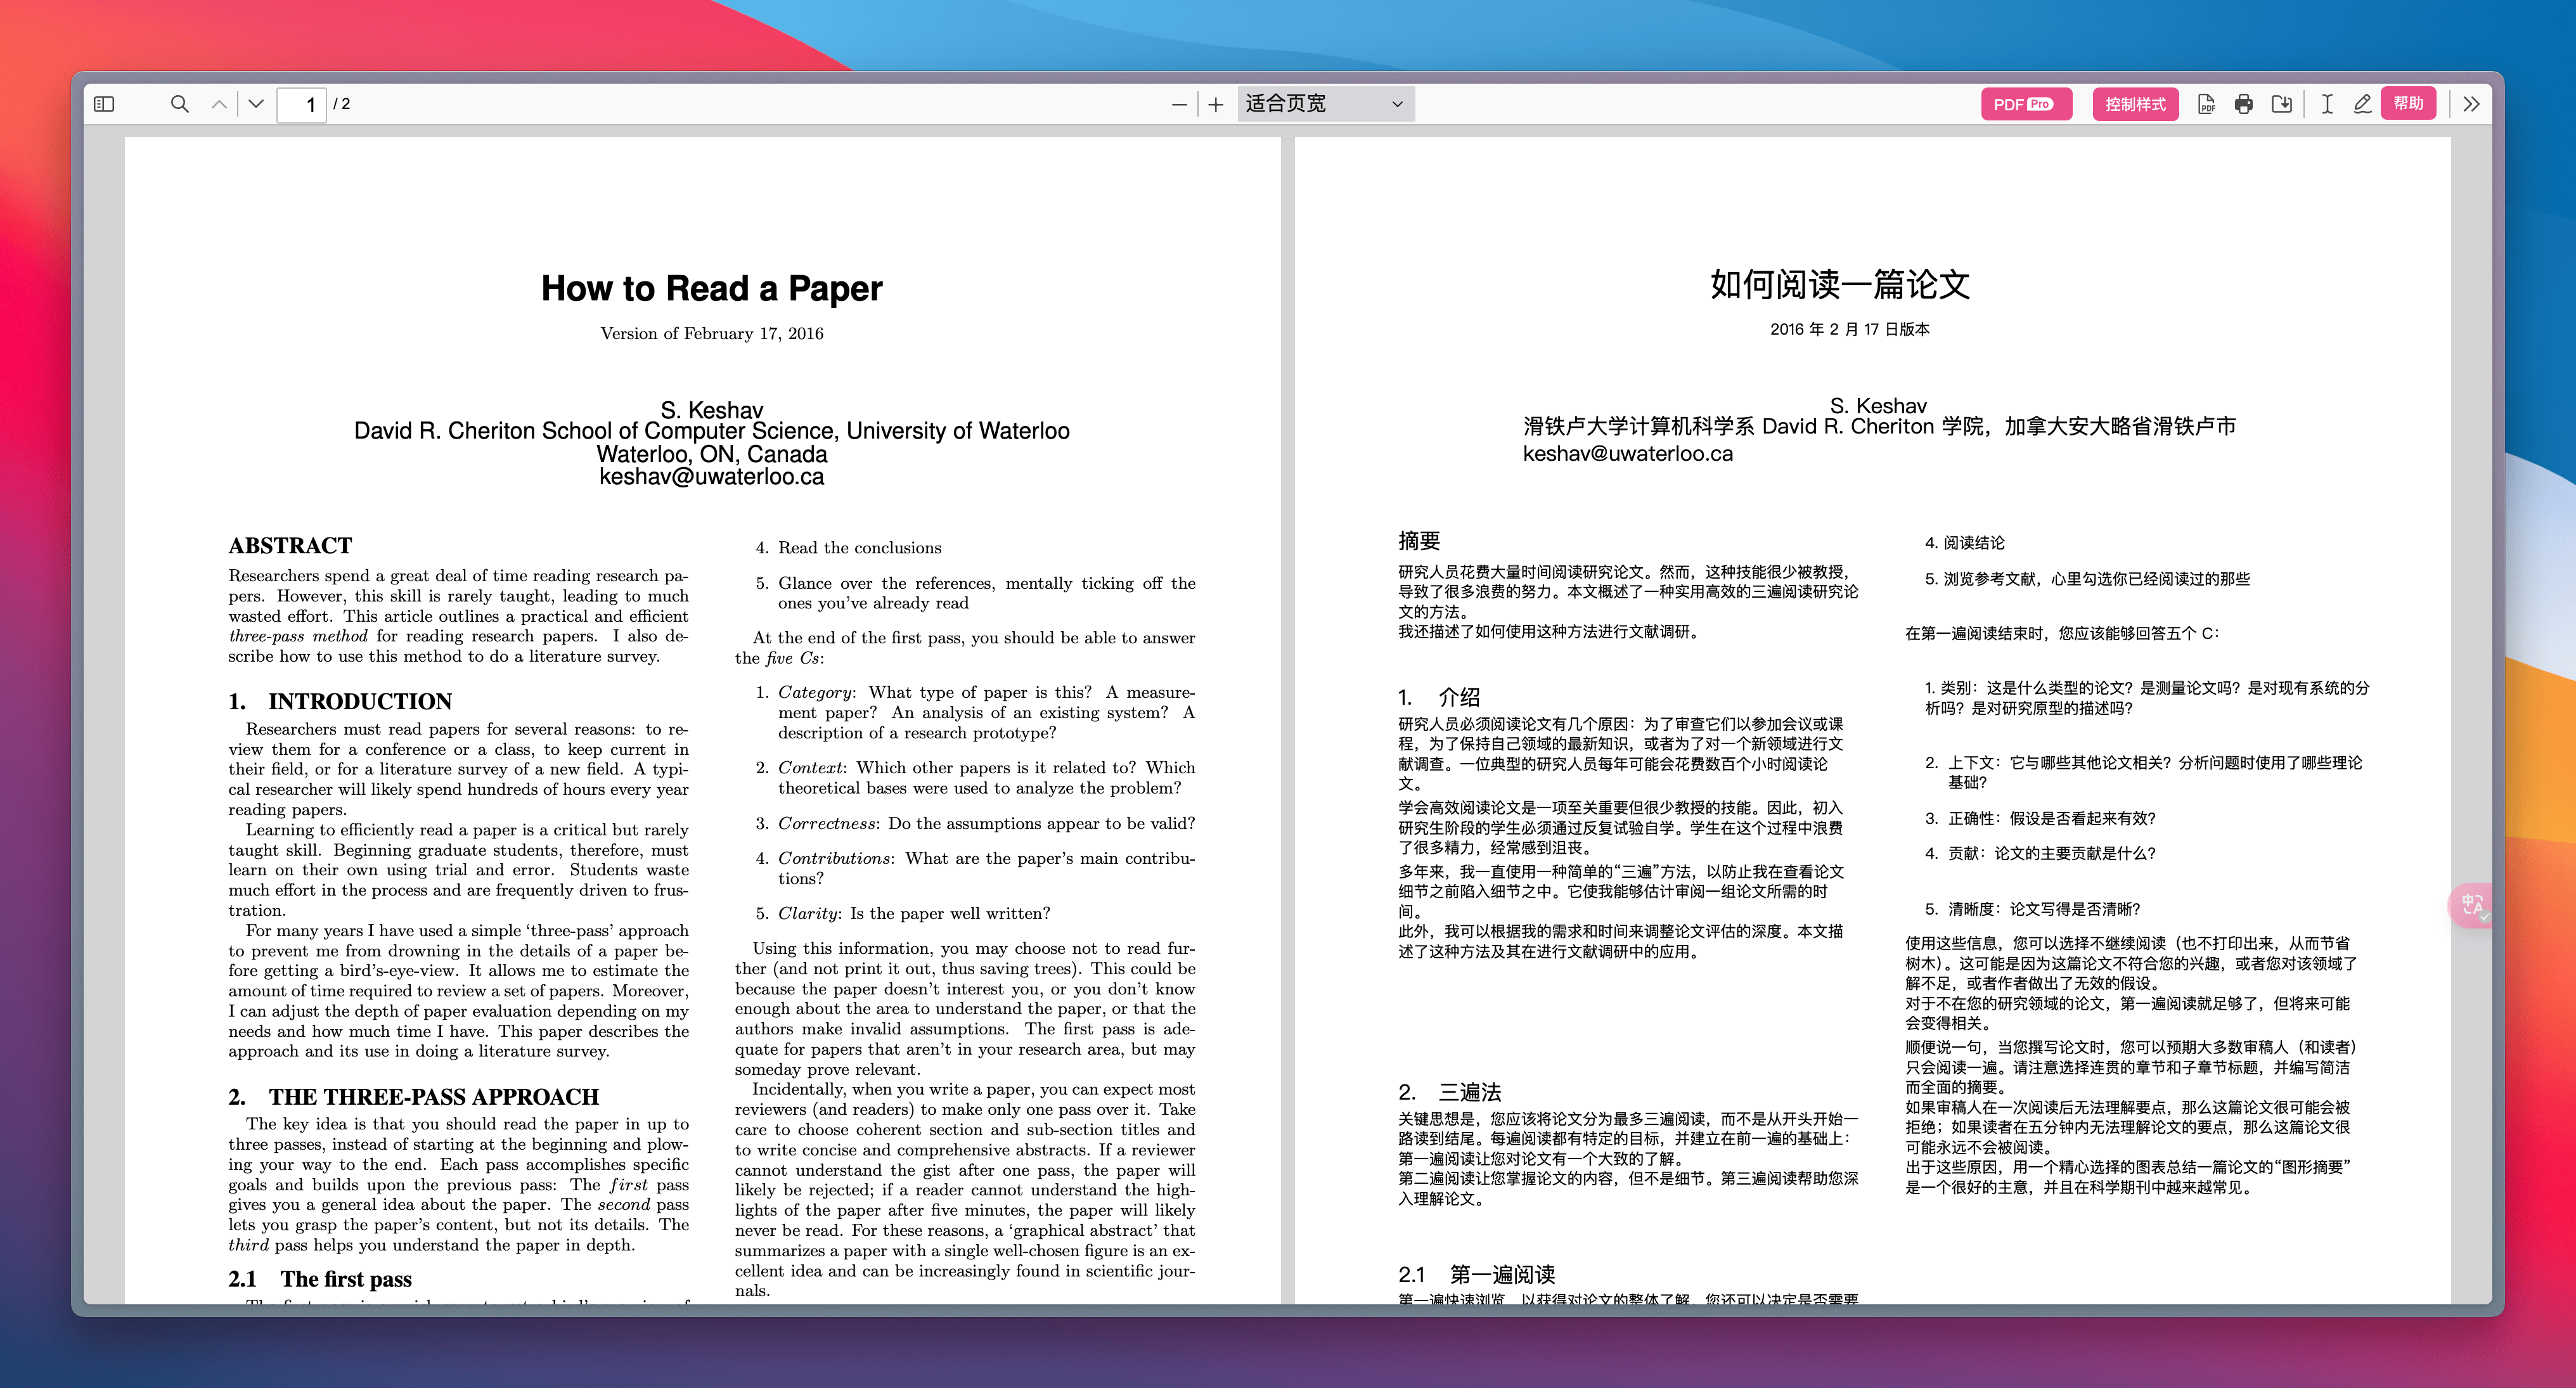Open the search magnifier in toolbar
Image resolution: width=2576 pixels, height=1388 pixels.
point(180,104)
